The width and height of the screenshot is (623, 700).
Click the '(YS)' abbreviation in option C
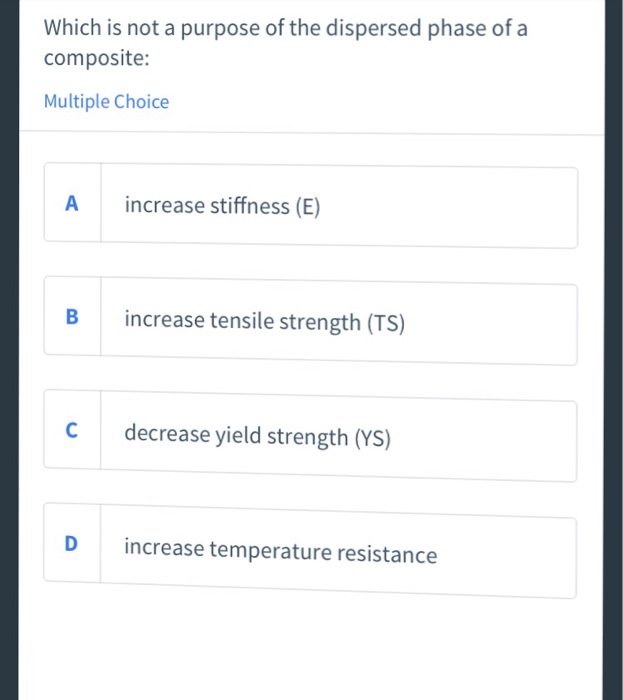click(x=373, y=438)
